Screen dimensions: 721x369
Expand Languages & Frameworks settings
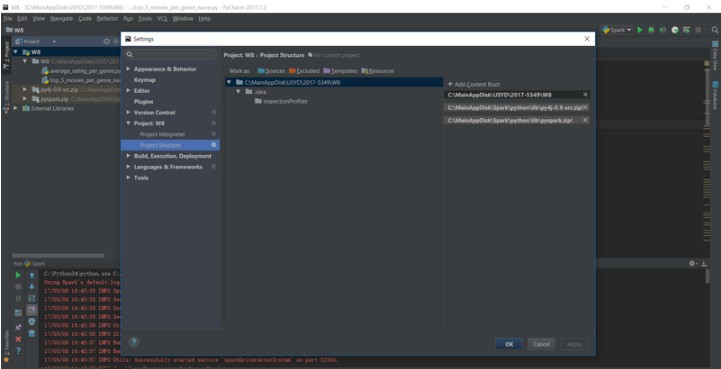point(128,167)
